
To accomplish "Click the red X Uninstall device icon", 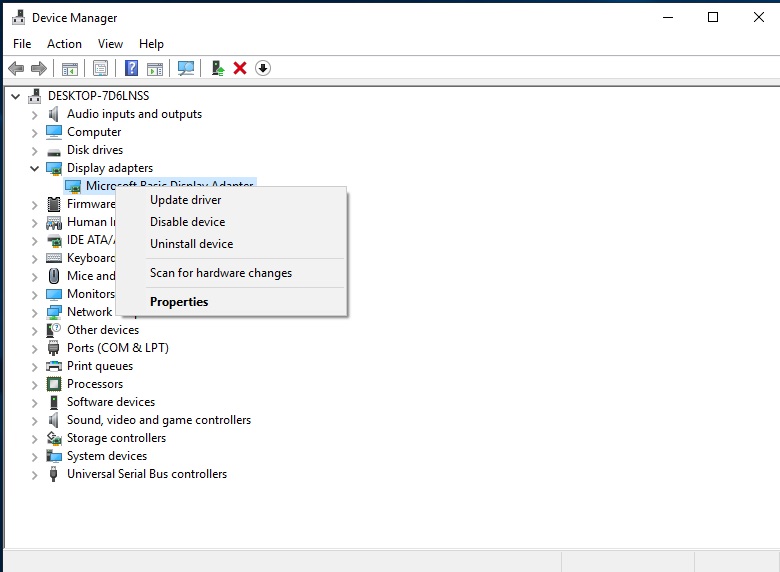I will pos(240,68).
